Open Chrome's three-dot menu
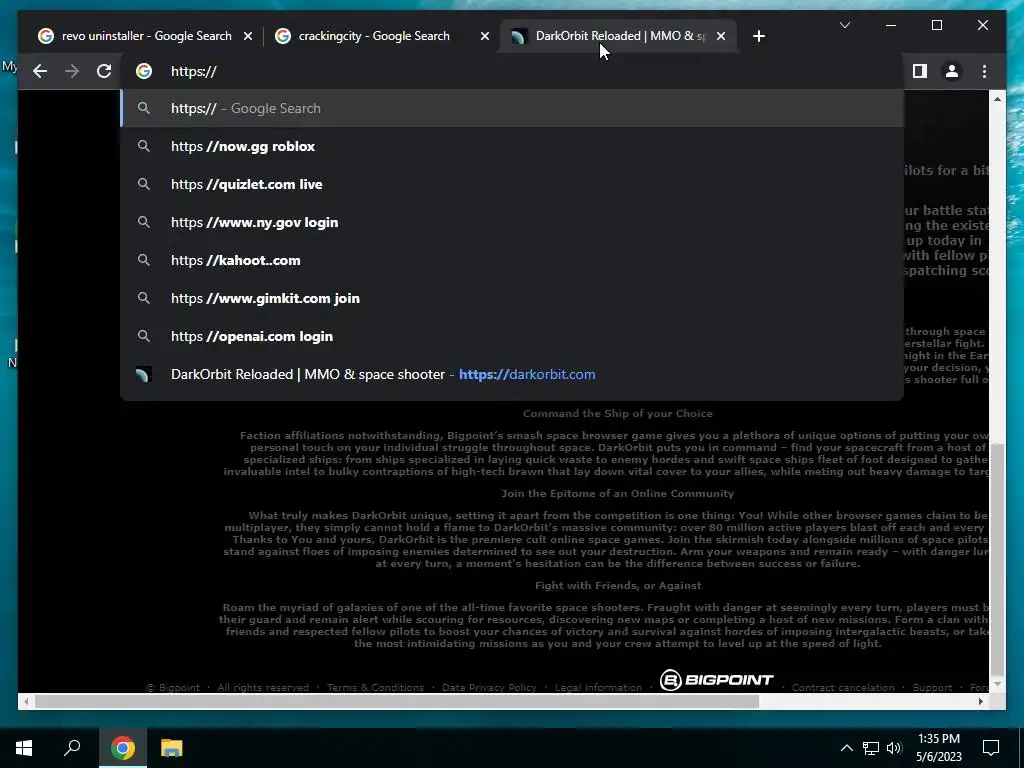1024x768 pixels. [984, 71]
